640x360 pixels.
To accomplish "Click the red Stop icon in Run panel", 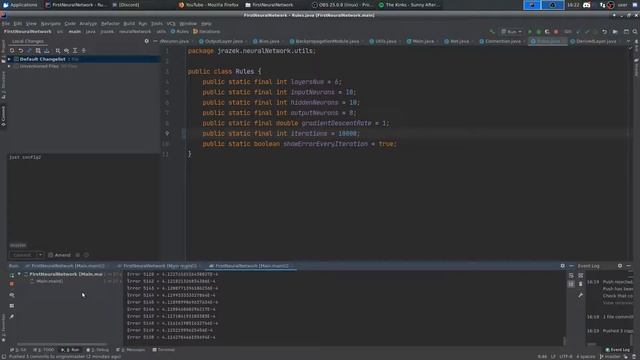I will point(12,284).
